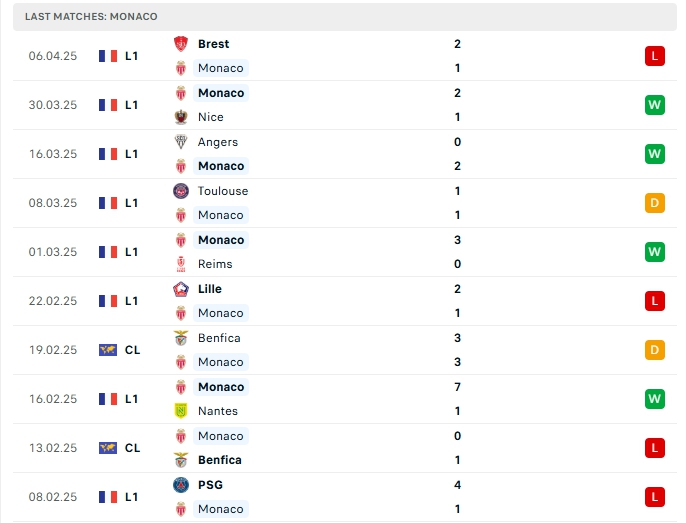Click the French flag for 06.04.25 match
686x523 pixels.
[x=108, y=56]
